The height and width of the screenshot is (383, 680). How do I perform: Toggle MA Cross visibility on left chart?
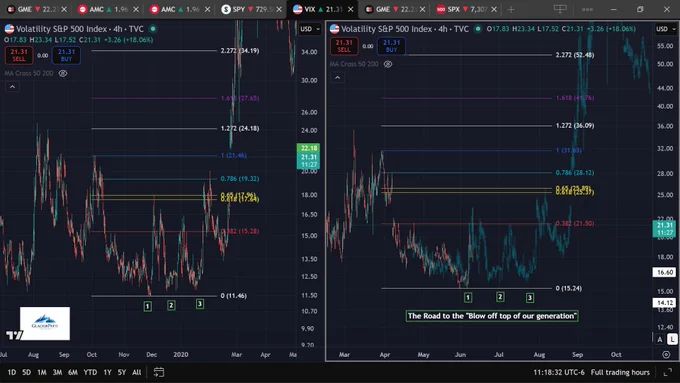coord(63,73)
